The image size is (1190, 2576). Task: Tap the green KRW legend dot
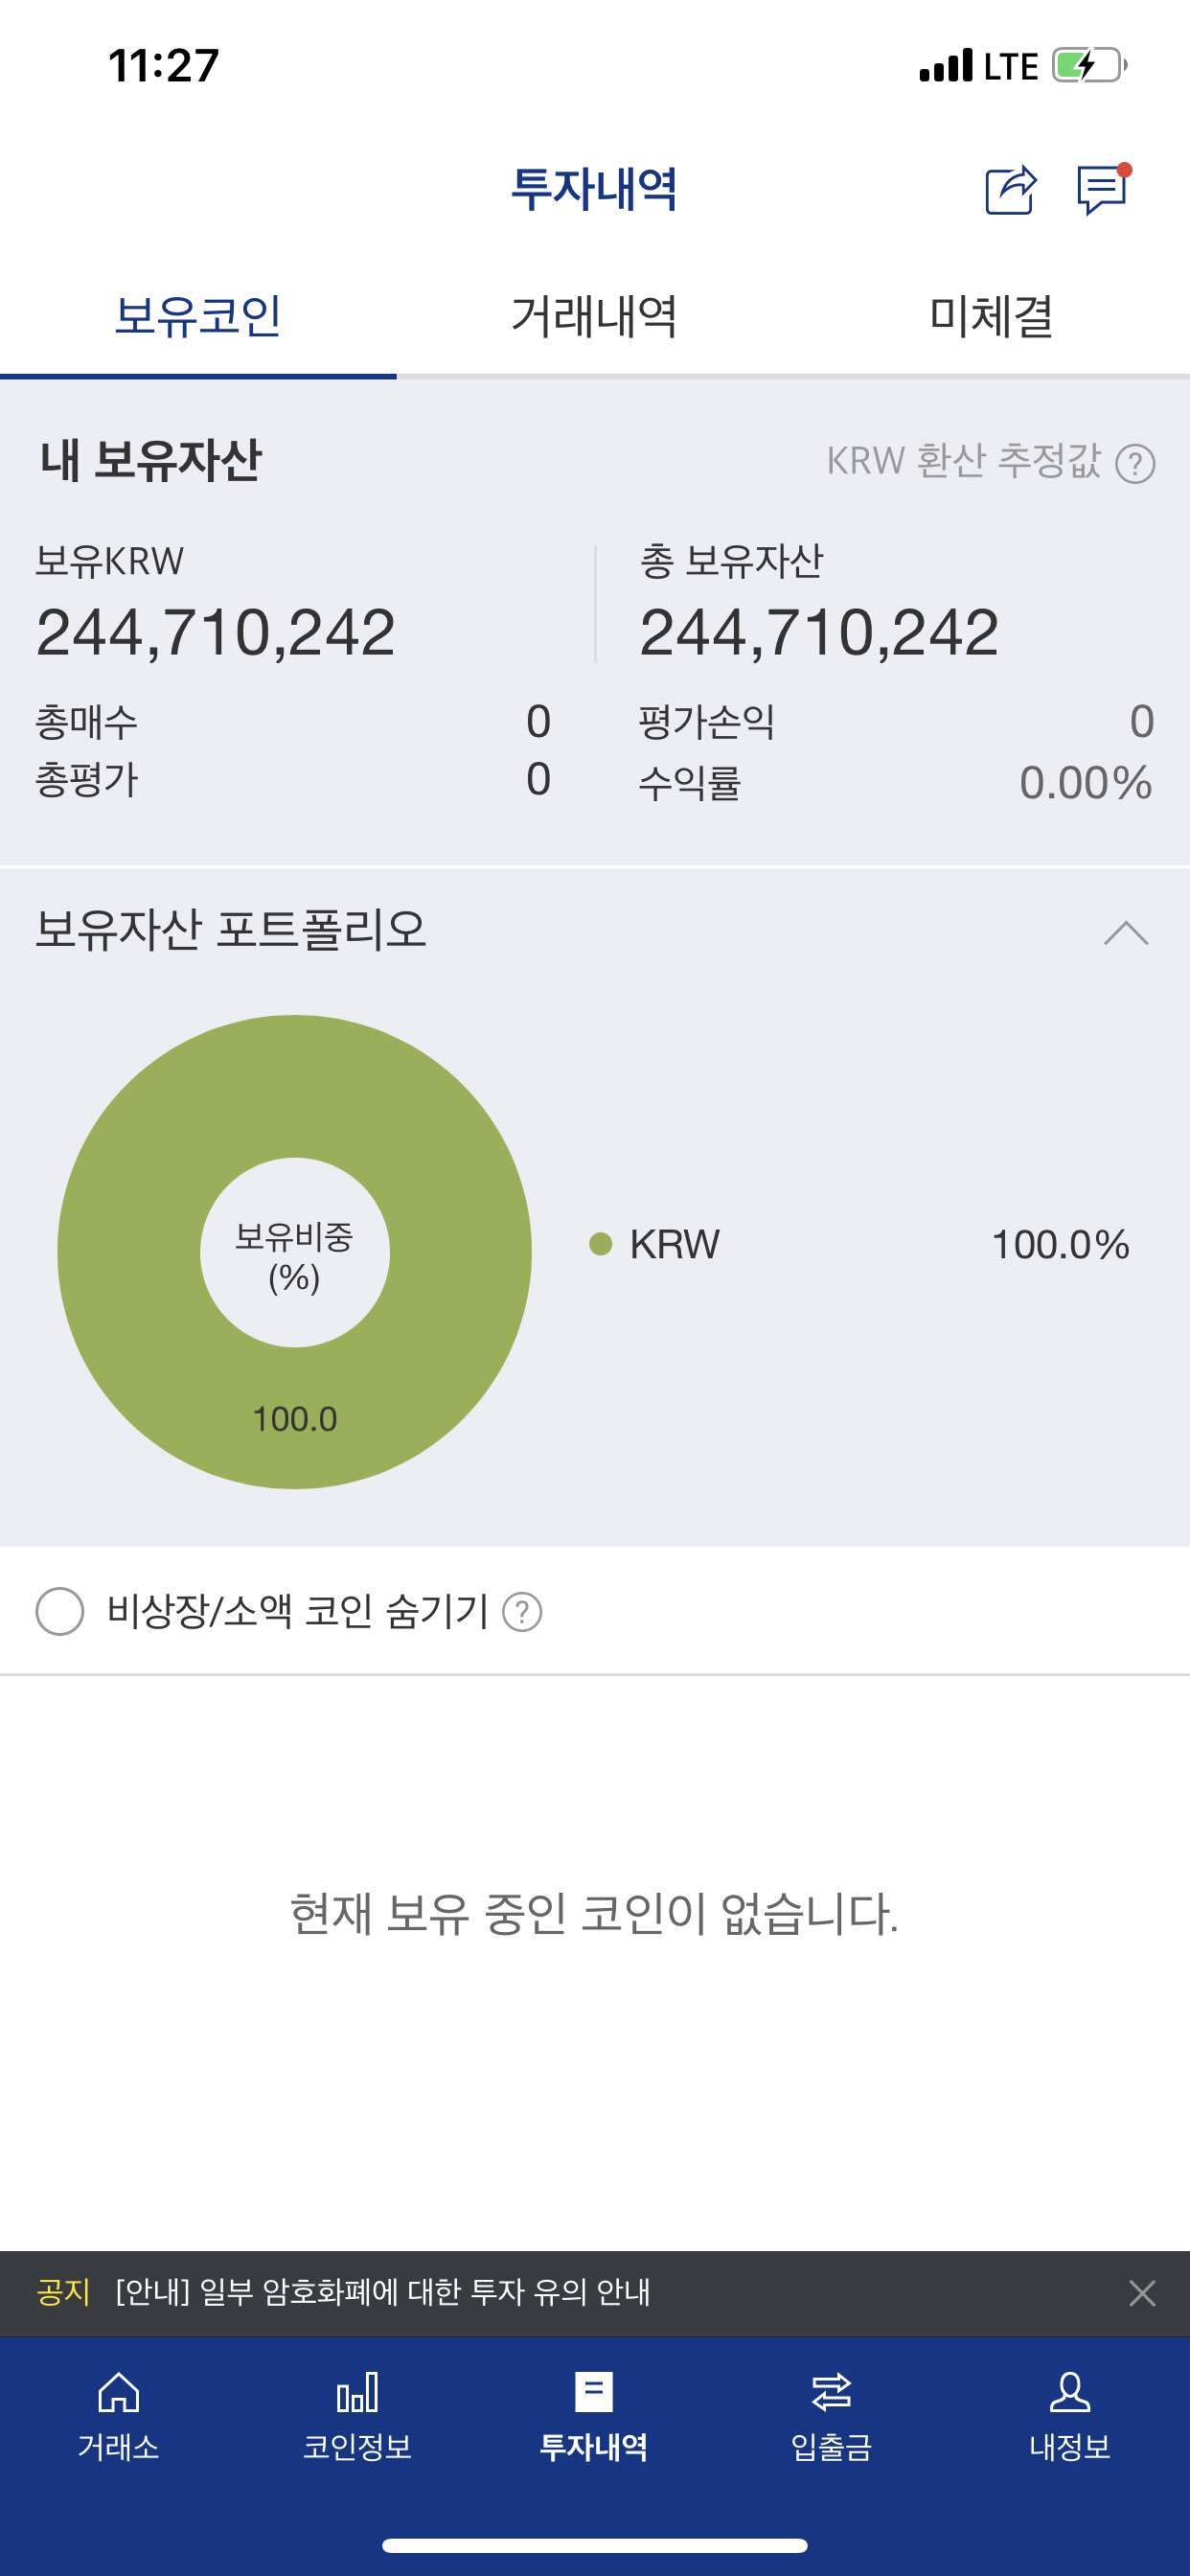click(600, 1244)
